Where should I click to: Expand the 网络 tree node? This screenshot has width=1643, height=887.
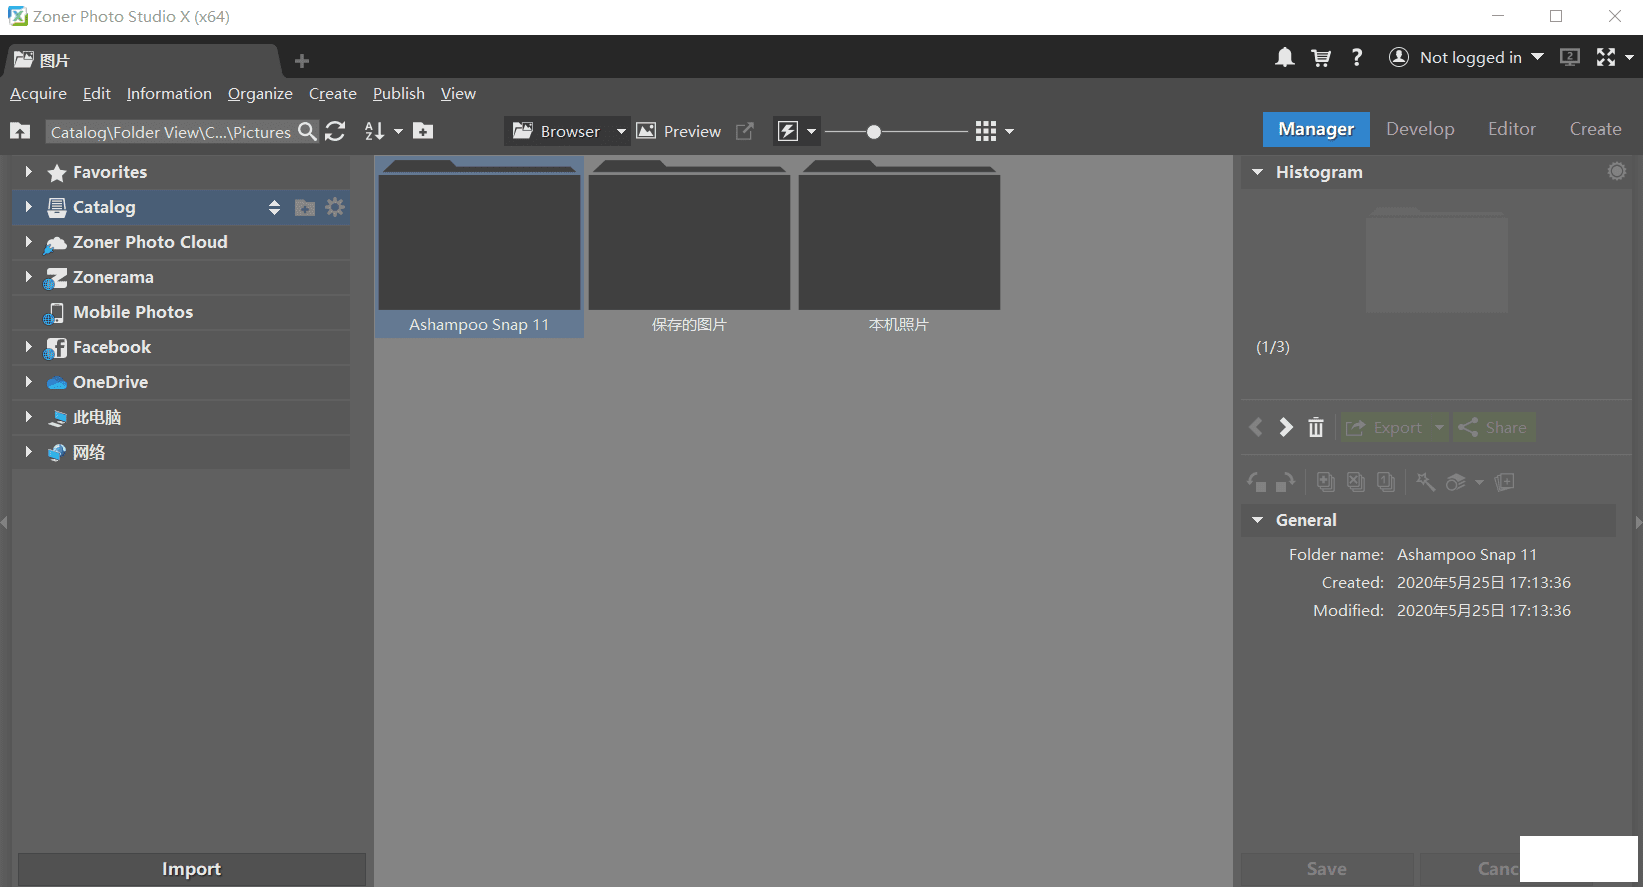coord(28,452)
